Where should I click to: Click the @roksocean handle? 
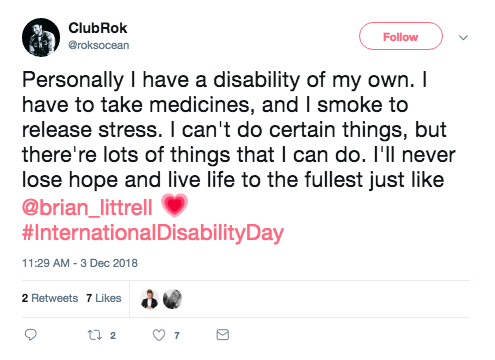coord(99,45)
